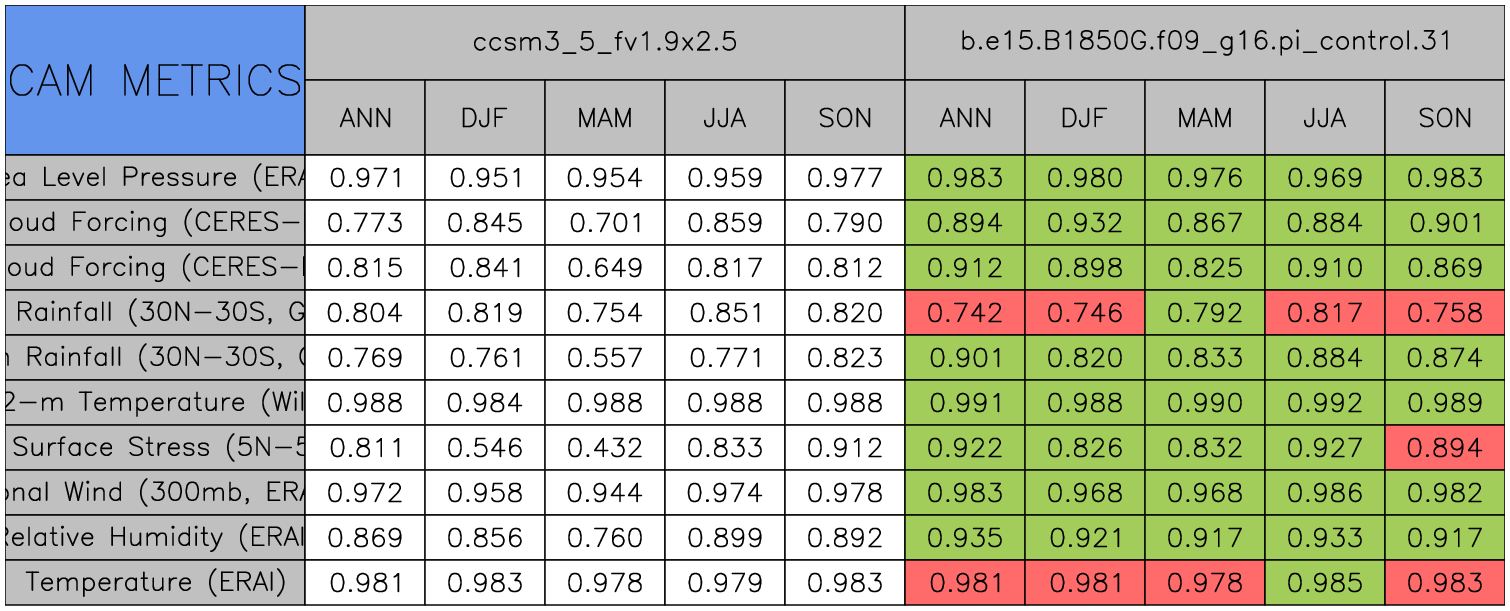Click the 0.546 value cell
Viewport: 1510px width, 611px height.
485,447
